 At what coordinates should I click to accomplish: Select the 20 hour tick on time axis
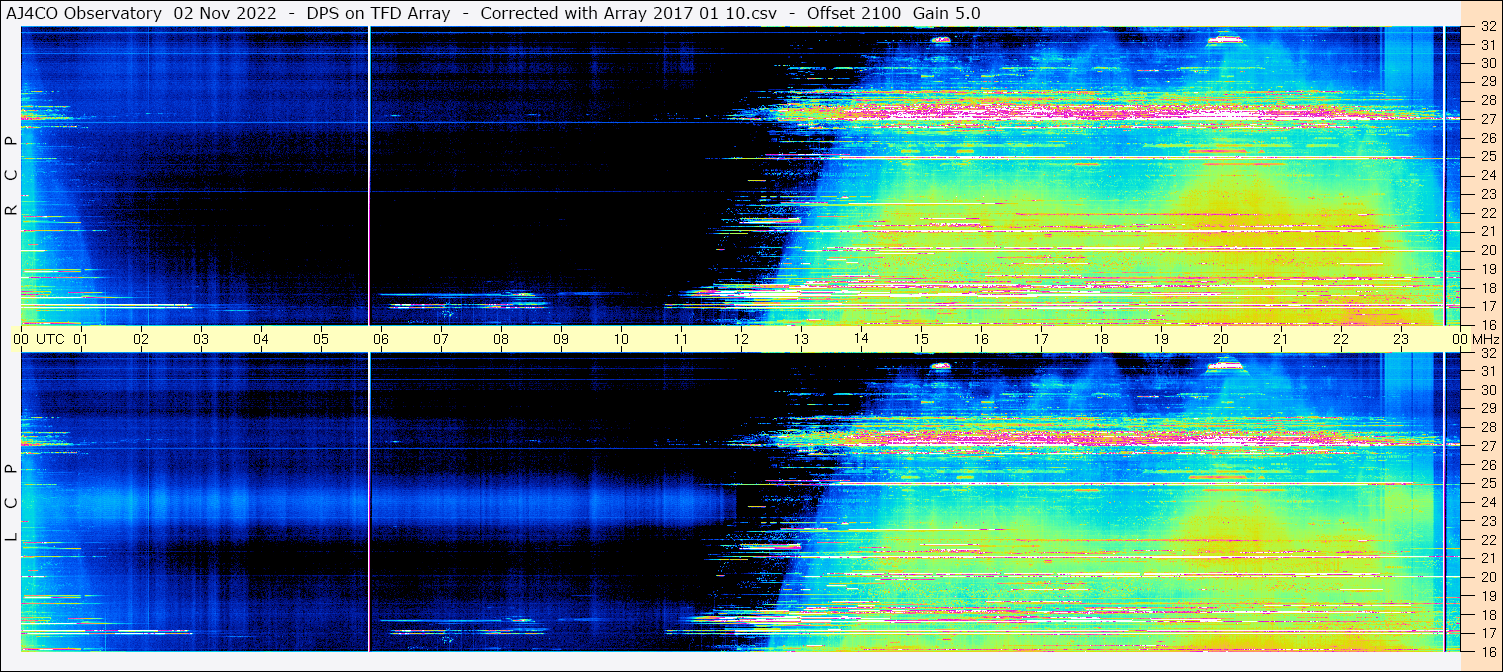1221,339
